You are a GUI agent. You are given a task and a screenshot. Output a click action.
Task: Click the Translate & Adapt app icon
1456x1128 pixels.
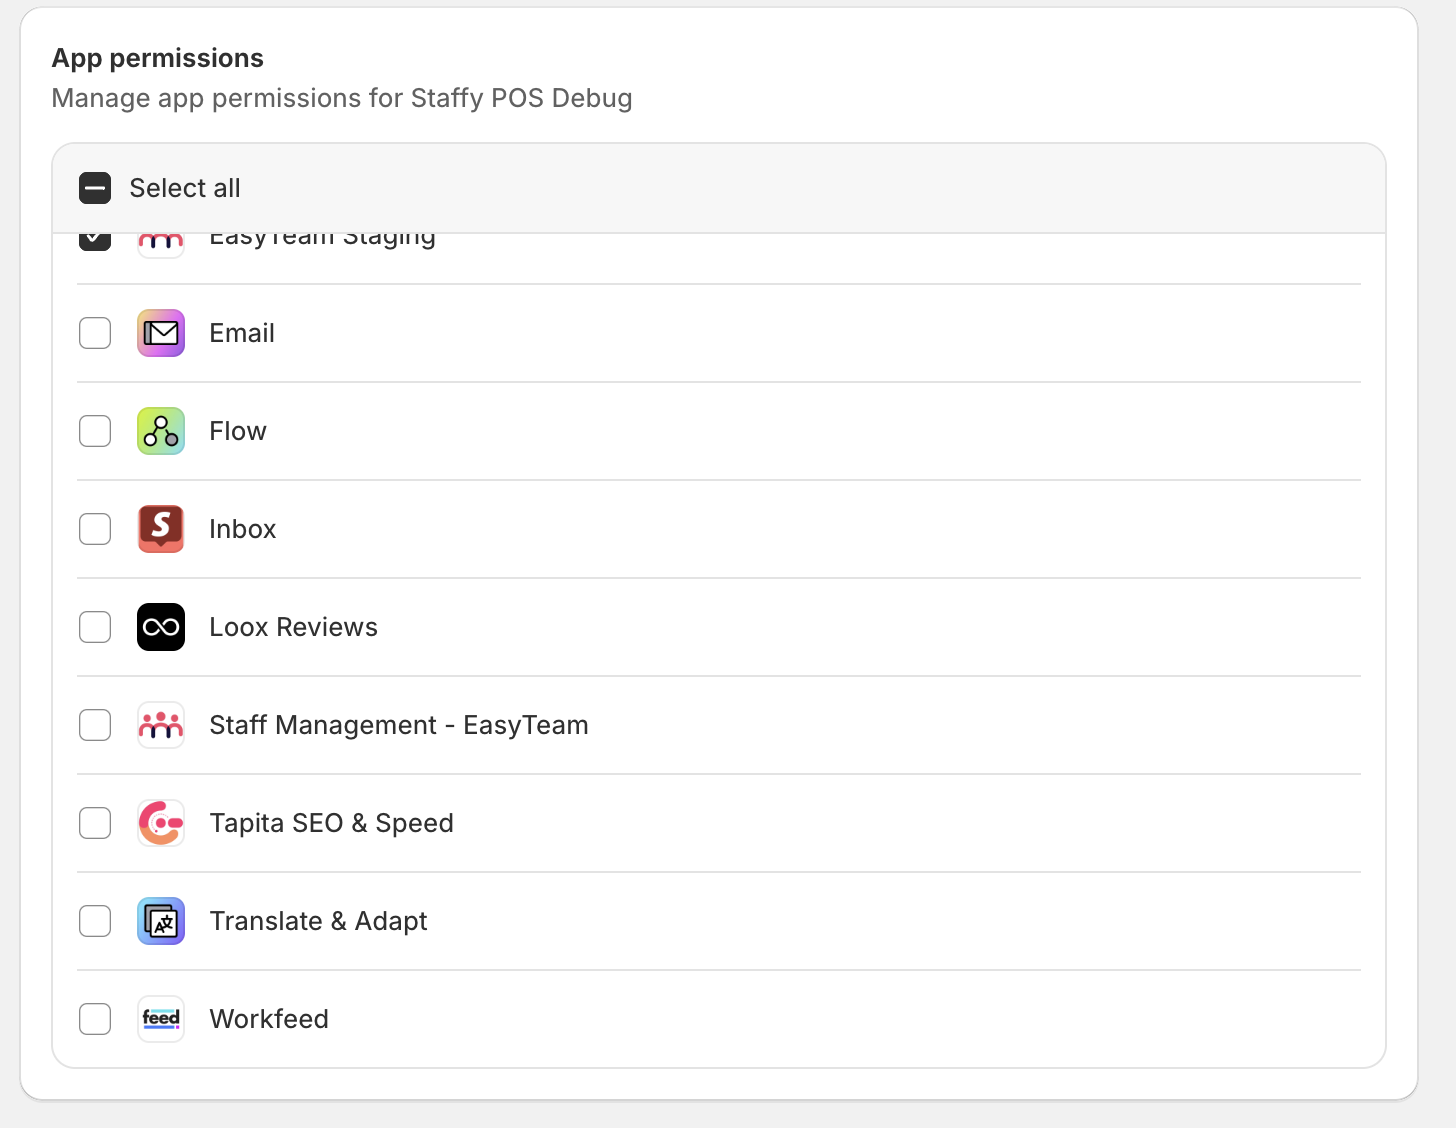click(161, 921)
